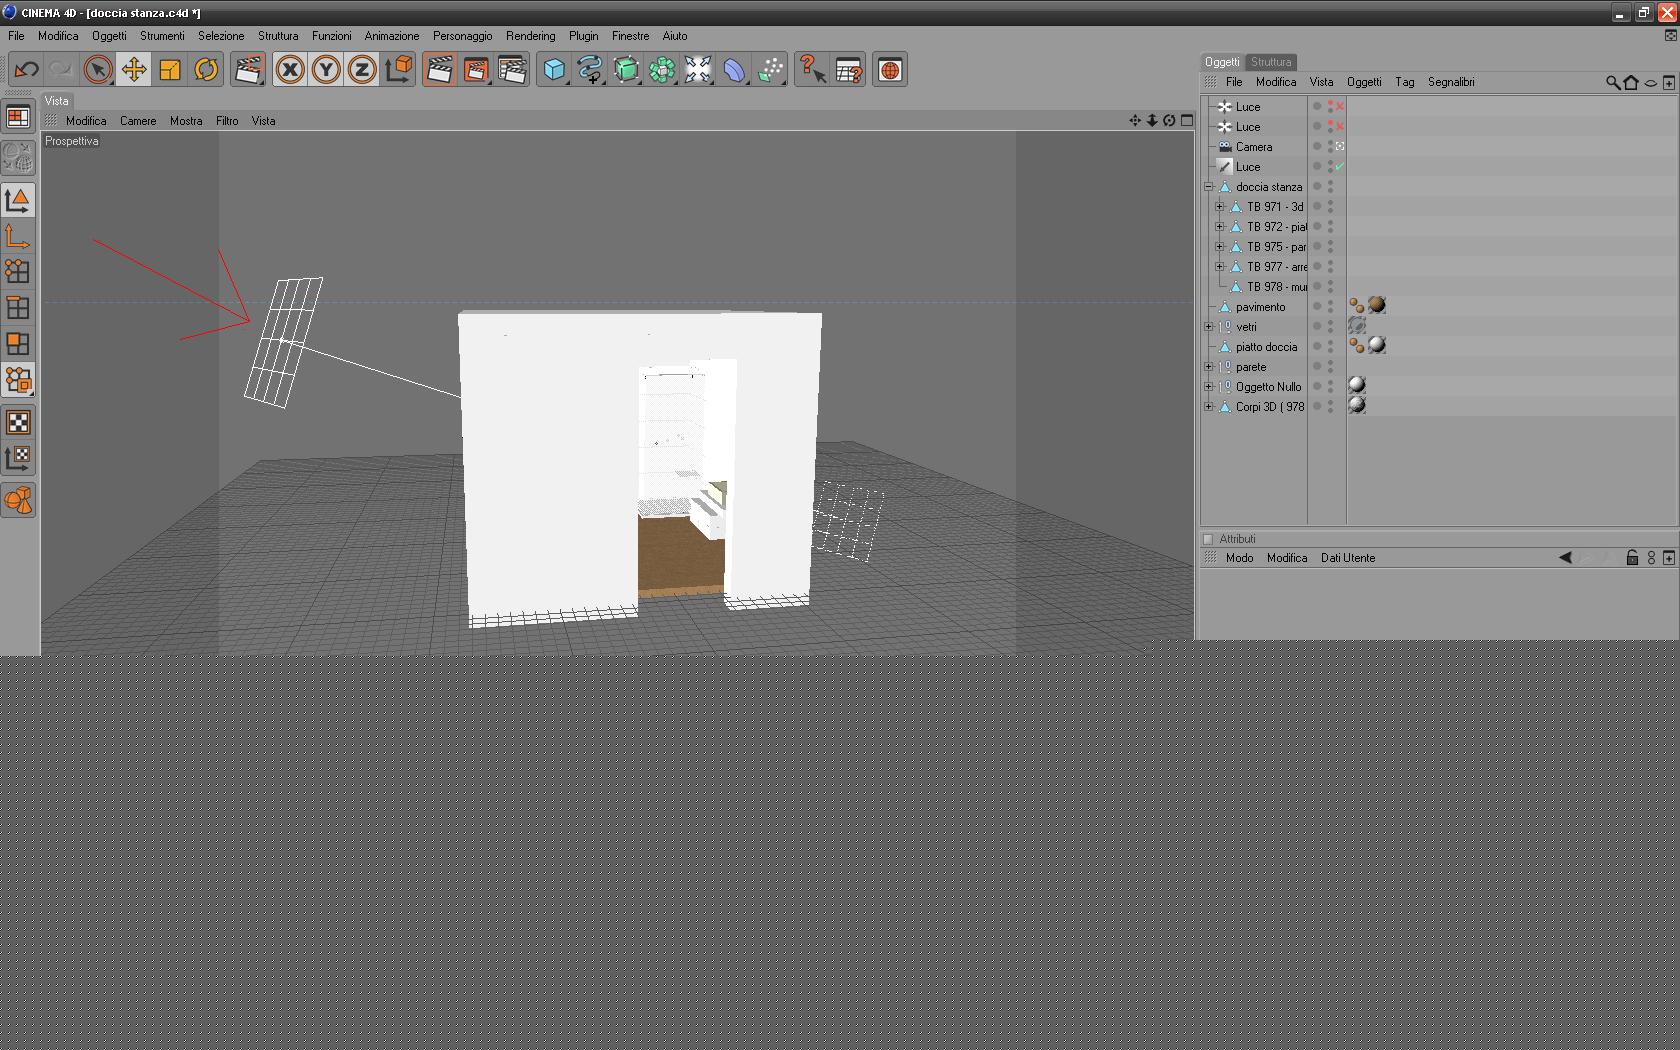The width and height of the screenshot is (1680, 1050).
Task: Open the Rendering menu
Action: (530, 36)
